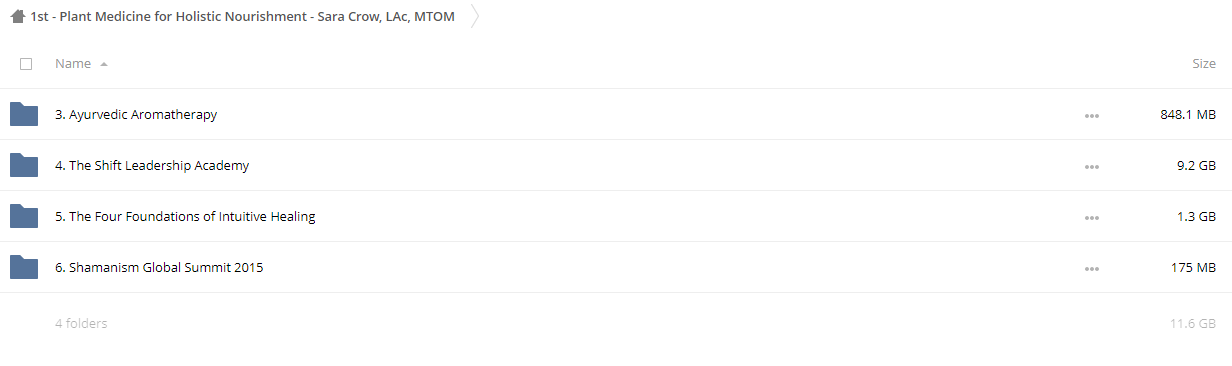Viewport: 1232px width, 366px height.
Task: Click the Shamanism Global Summit 2015 folder icon
Action: [x=24, y=267]
